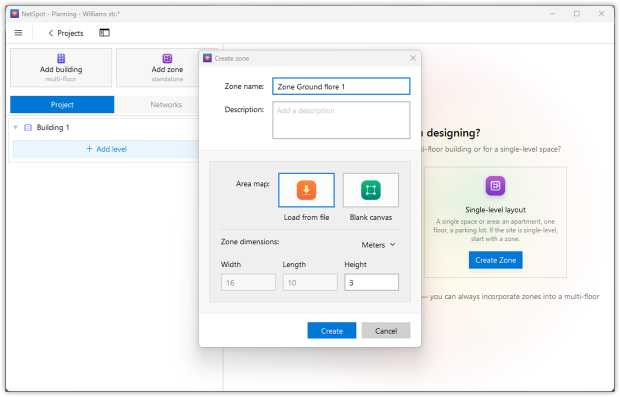Collapse the Building 1 tree node
This screenshot has width=620, height=397.
15,127
